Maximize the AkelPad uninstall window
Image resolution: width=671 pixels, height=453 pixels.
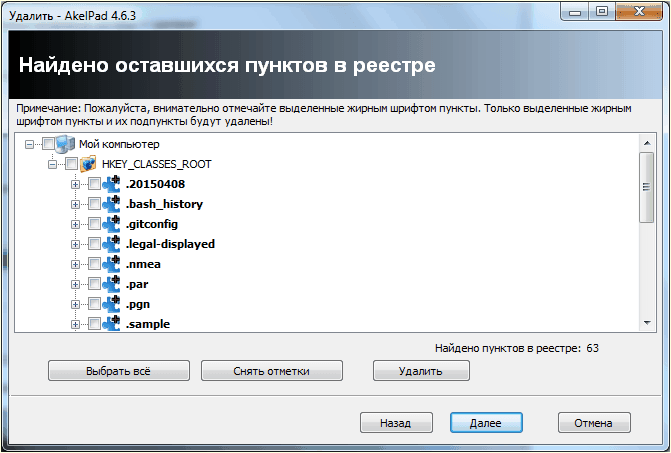coord(602,12)
